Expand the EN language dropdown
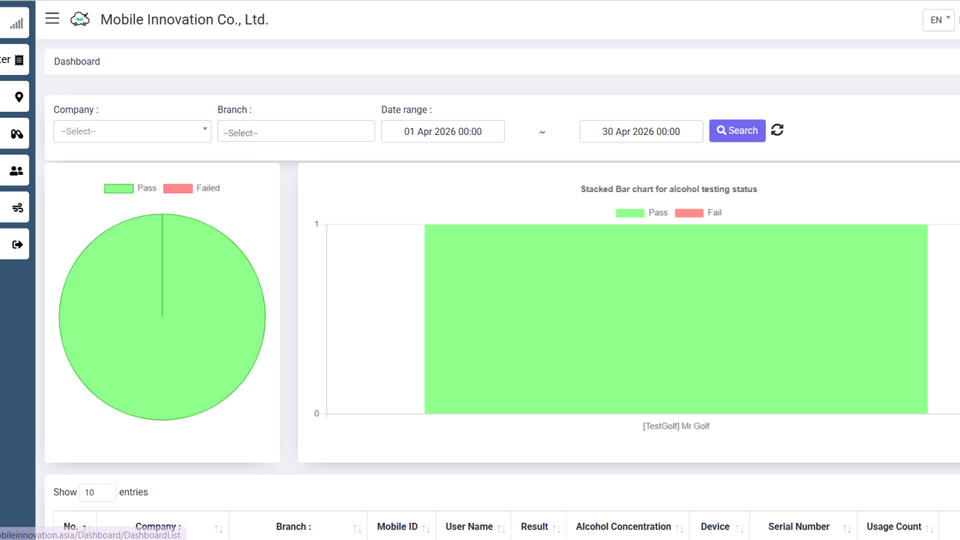 coord(938,20)
